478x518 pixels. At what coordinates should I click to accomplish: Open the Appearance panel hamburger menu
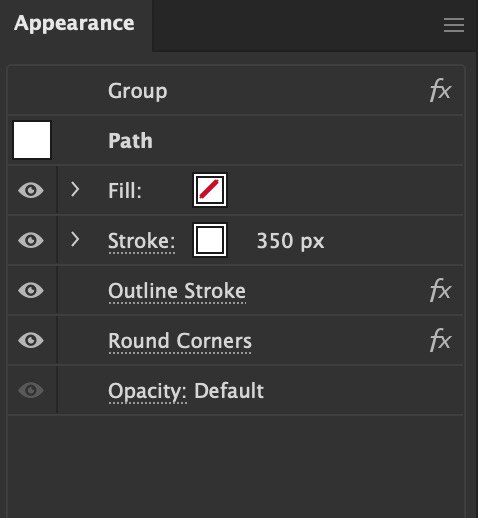[454, 25]
